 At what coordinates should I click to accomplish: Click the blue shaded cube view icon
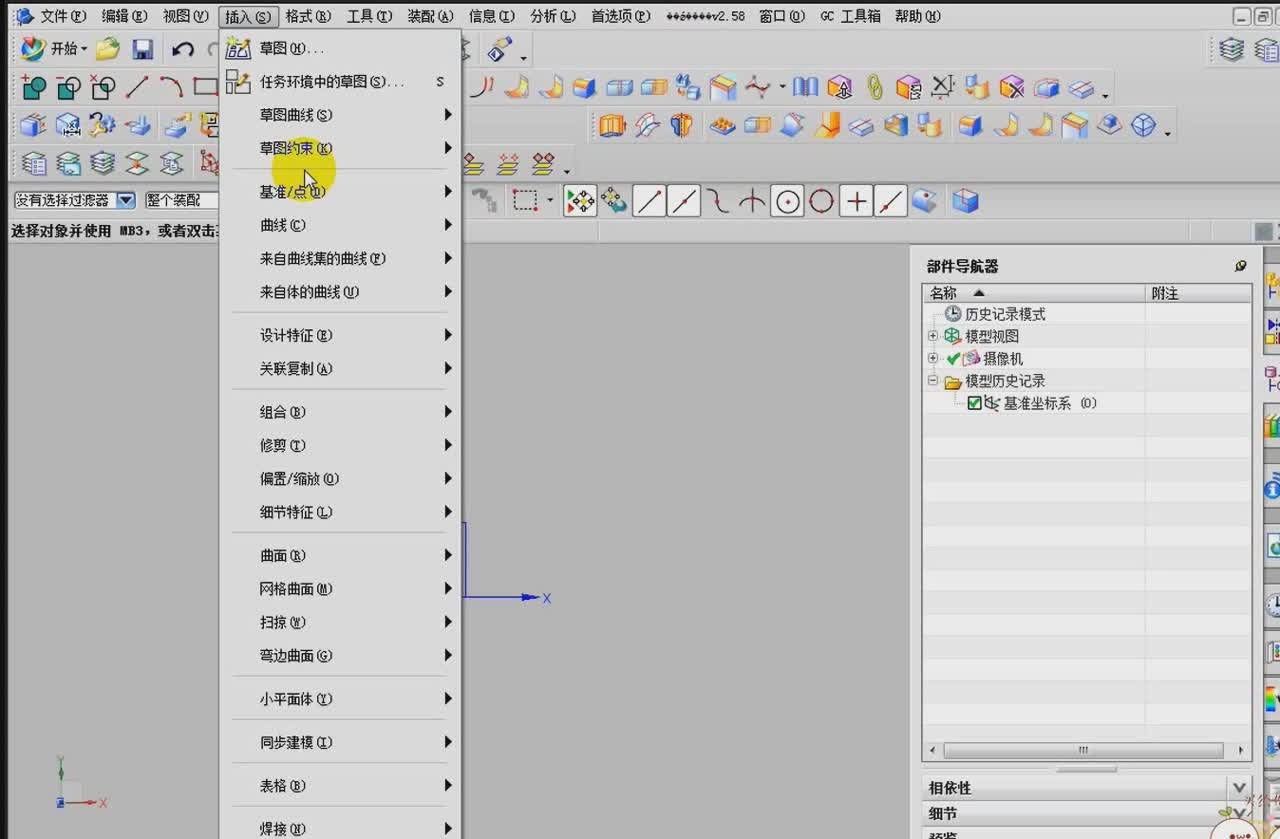point(965,202)
